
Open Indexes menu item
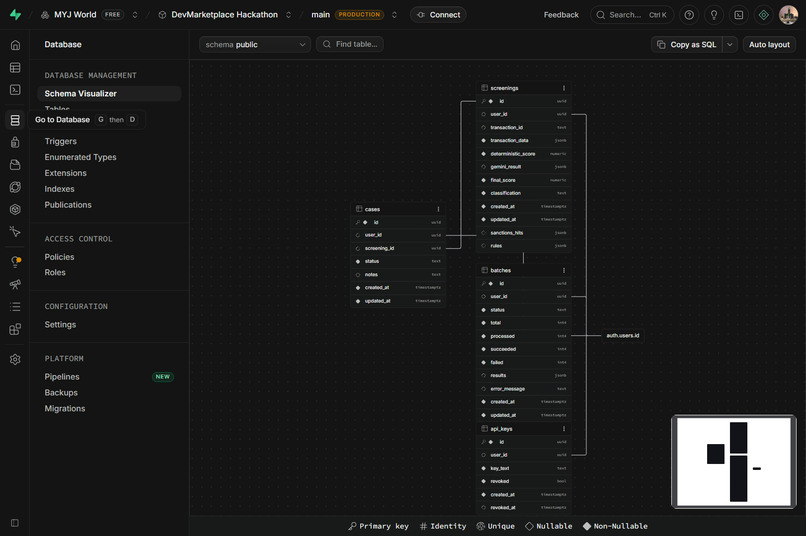click(59, 189)
